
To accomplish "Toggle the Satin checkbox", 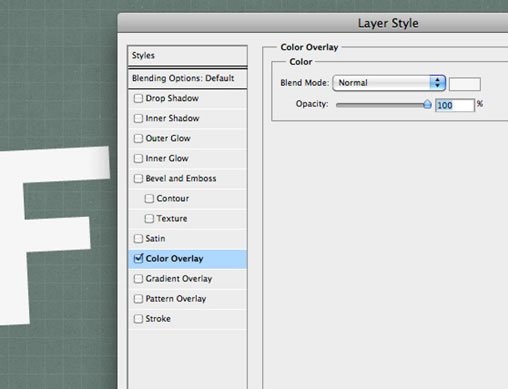I will click(x=138, y=238).
